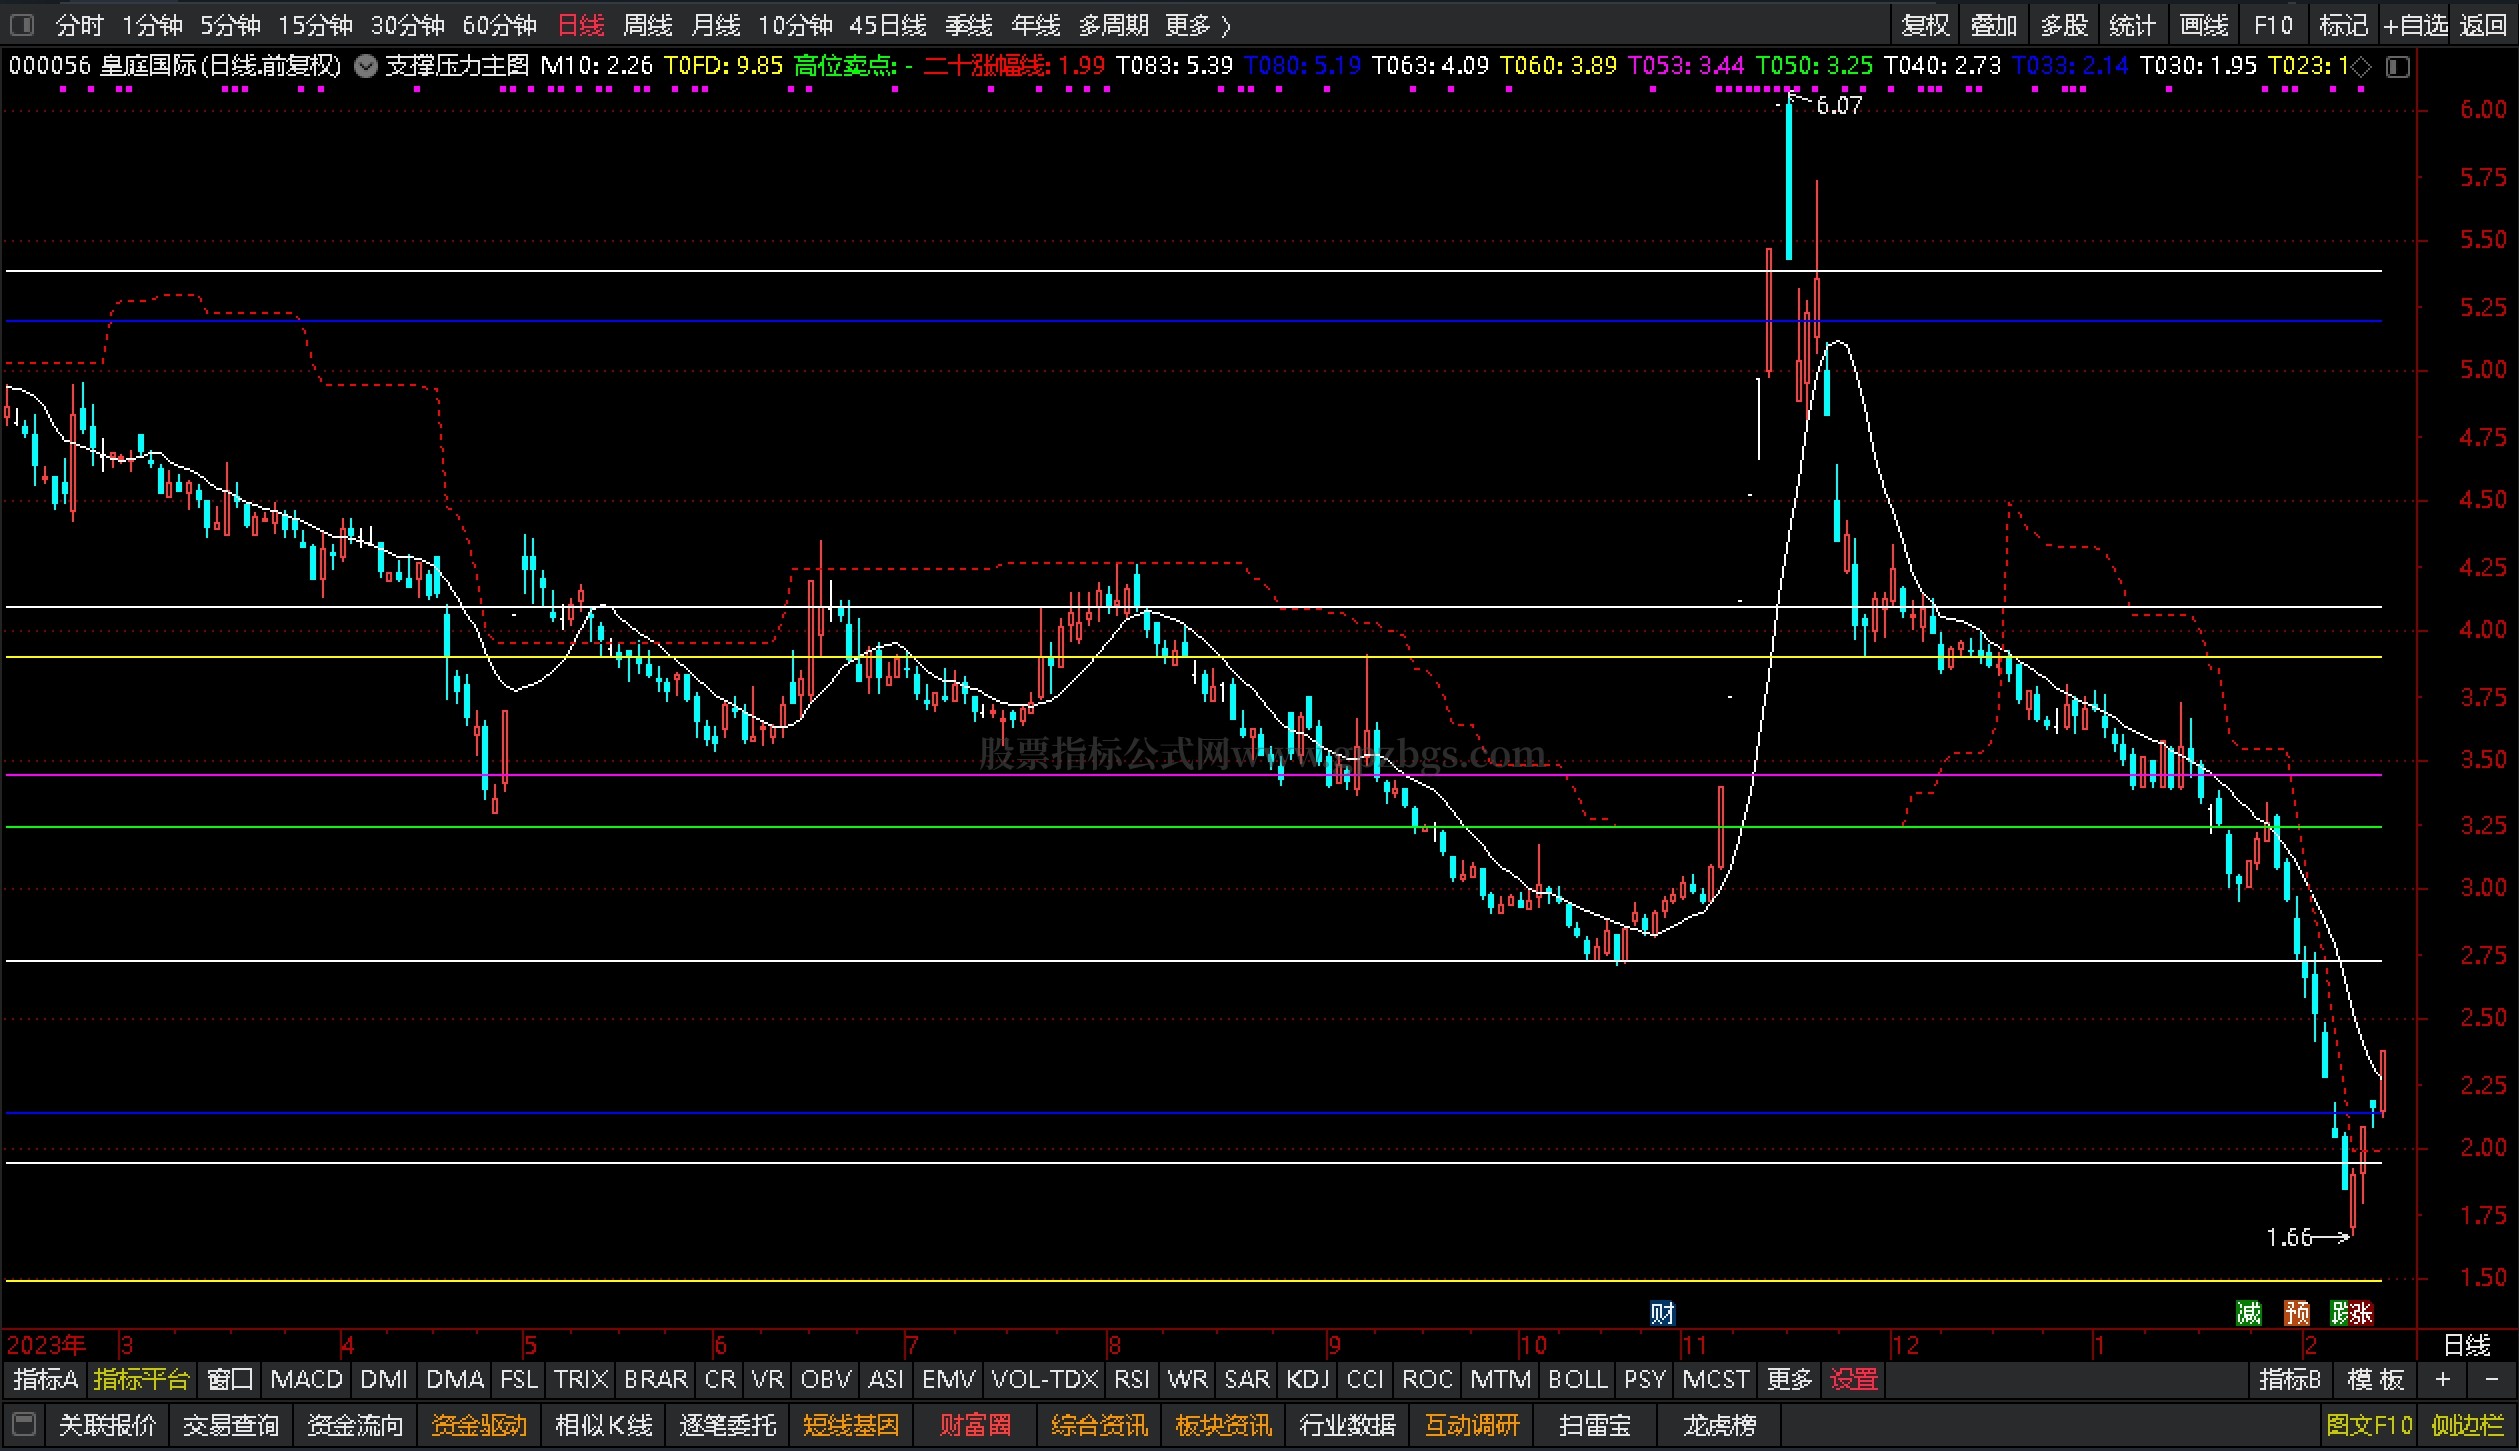
Task: Apply the DMI indicator
Action: tap(383, 1380)
